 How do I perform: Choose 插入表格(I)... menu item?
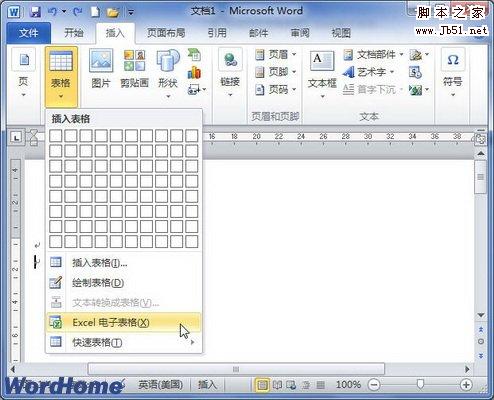coord(123,263)
